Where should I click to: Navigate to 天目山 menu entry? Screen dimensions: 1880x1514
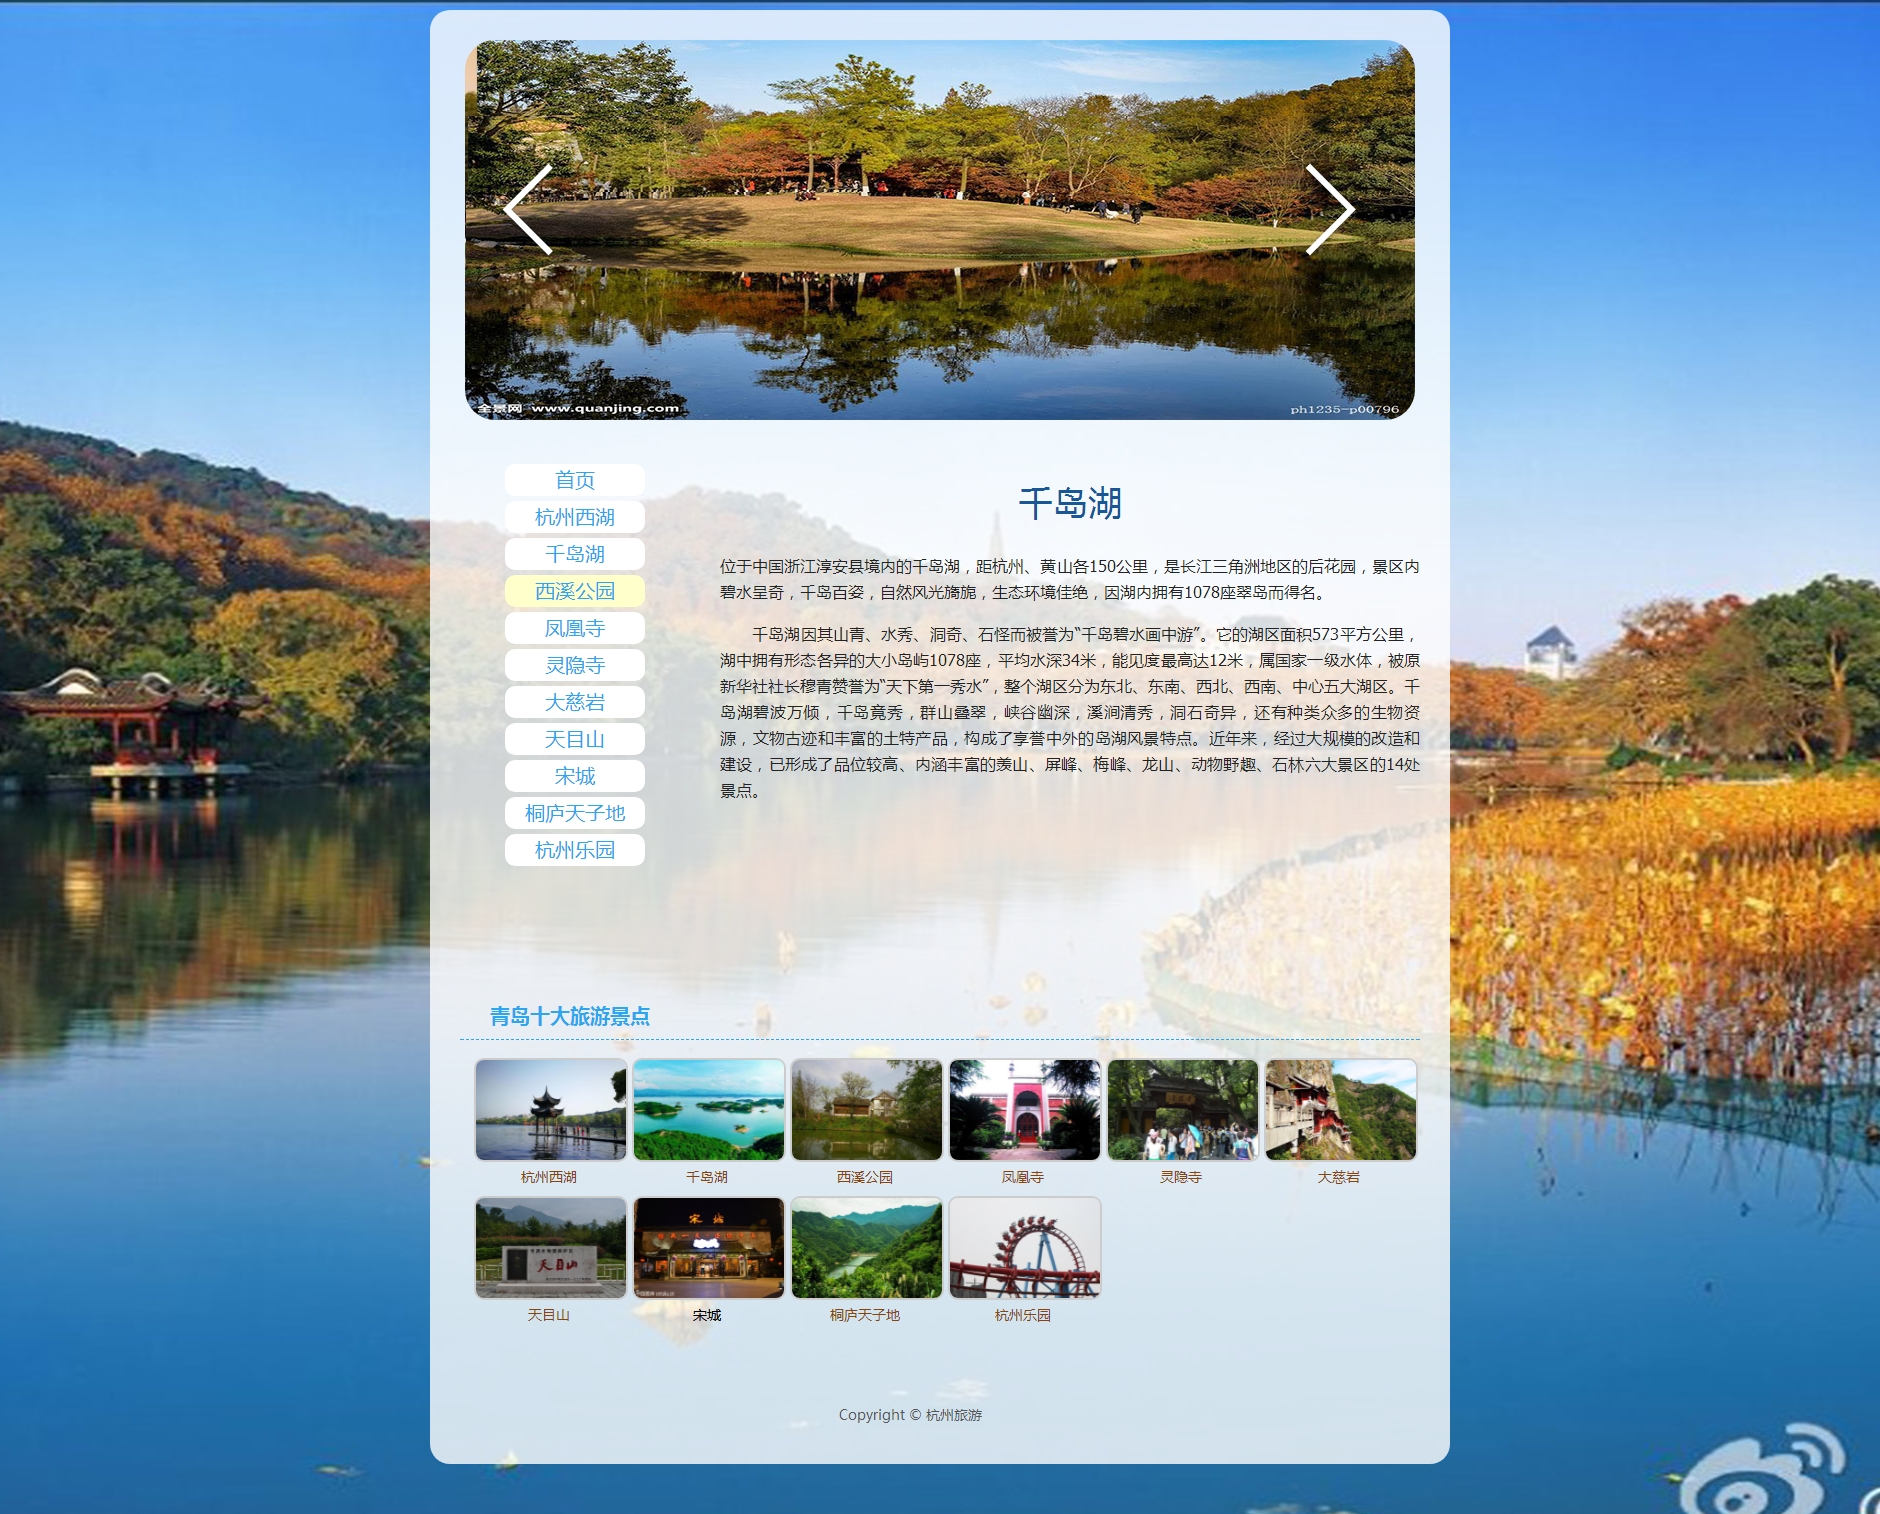coord(574,739)
